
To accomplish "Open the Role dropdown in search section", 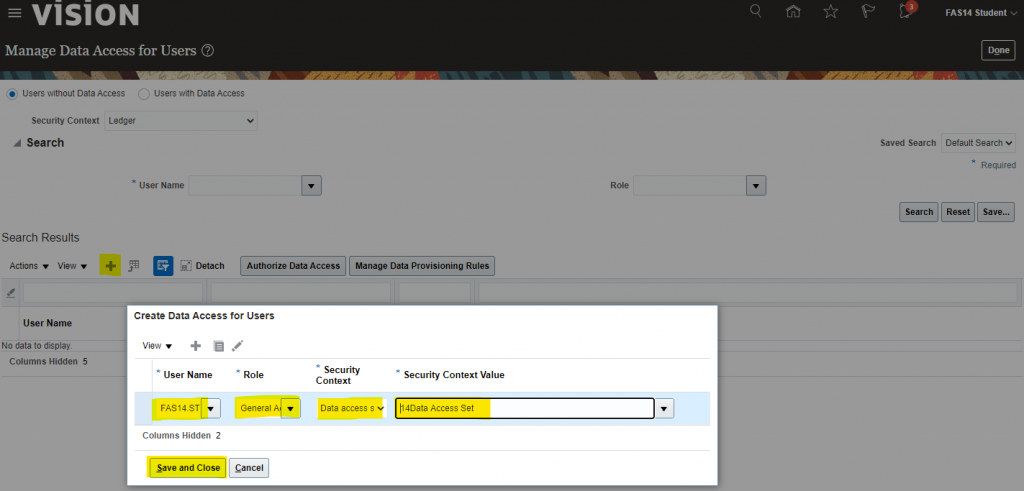I will pyautogui.click(x=756, y=186).
